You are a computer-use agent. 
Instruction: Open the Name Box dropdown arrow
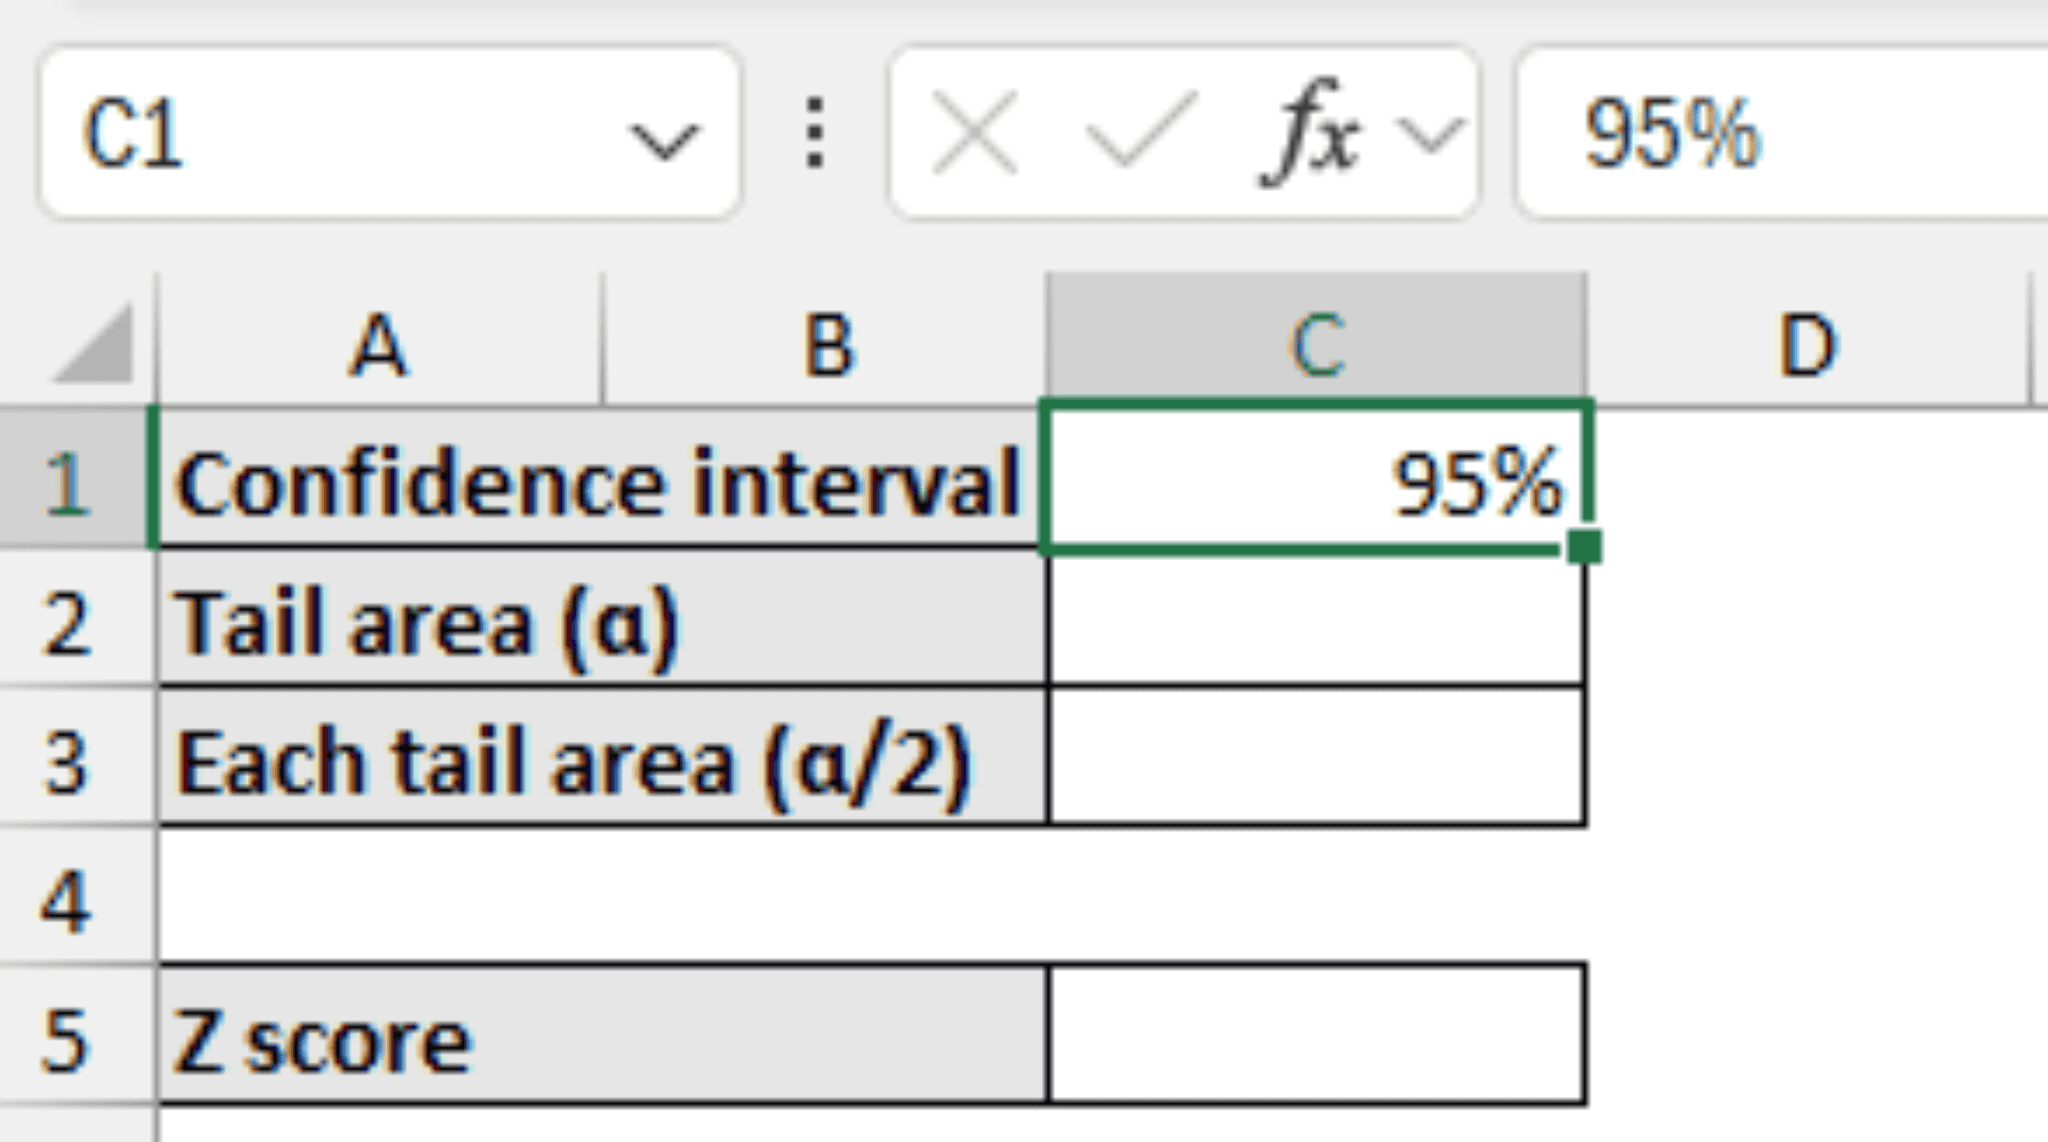point(665,139)
